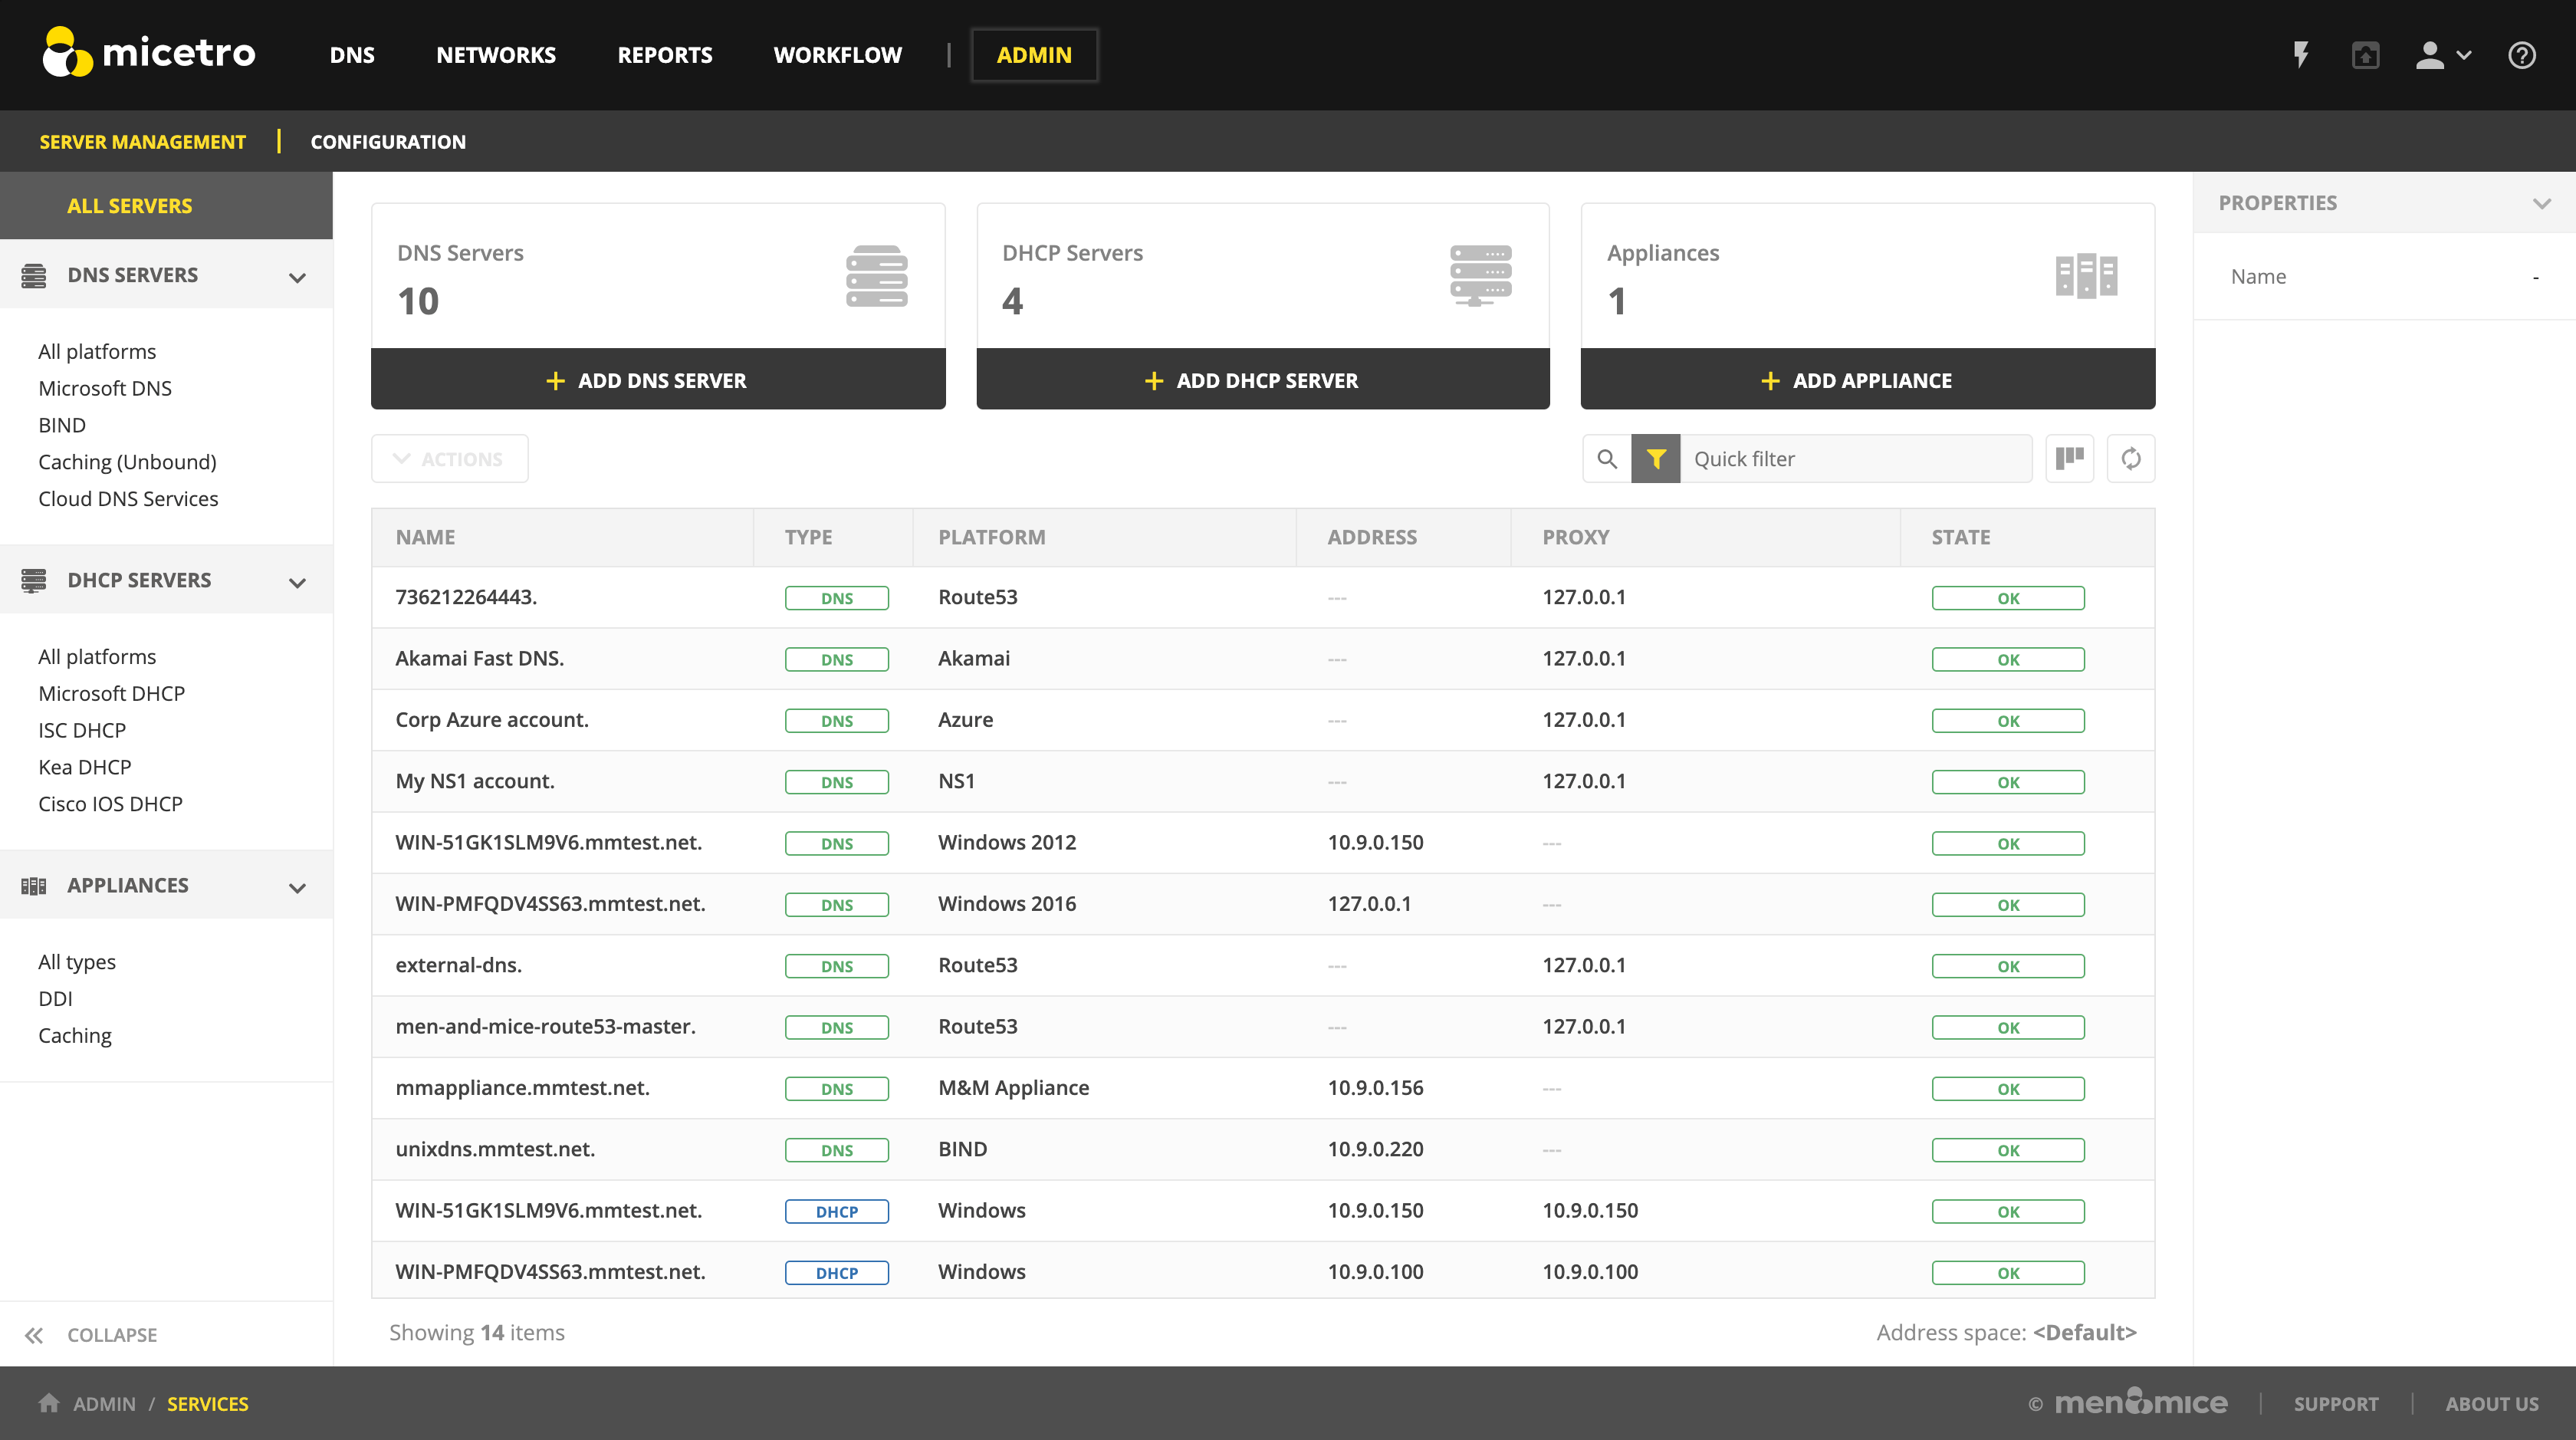
Task: Click the search magnifier icon
Action: pos(1607,459)
